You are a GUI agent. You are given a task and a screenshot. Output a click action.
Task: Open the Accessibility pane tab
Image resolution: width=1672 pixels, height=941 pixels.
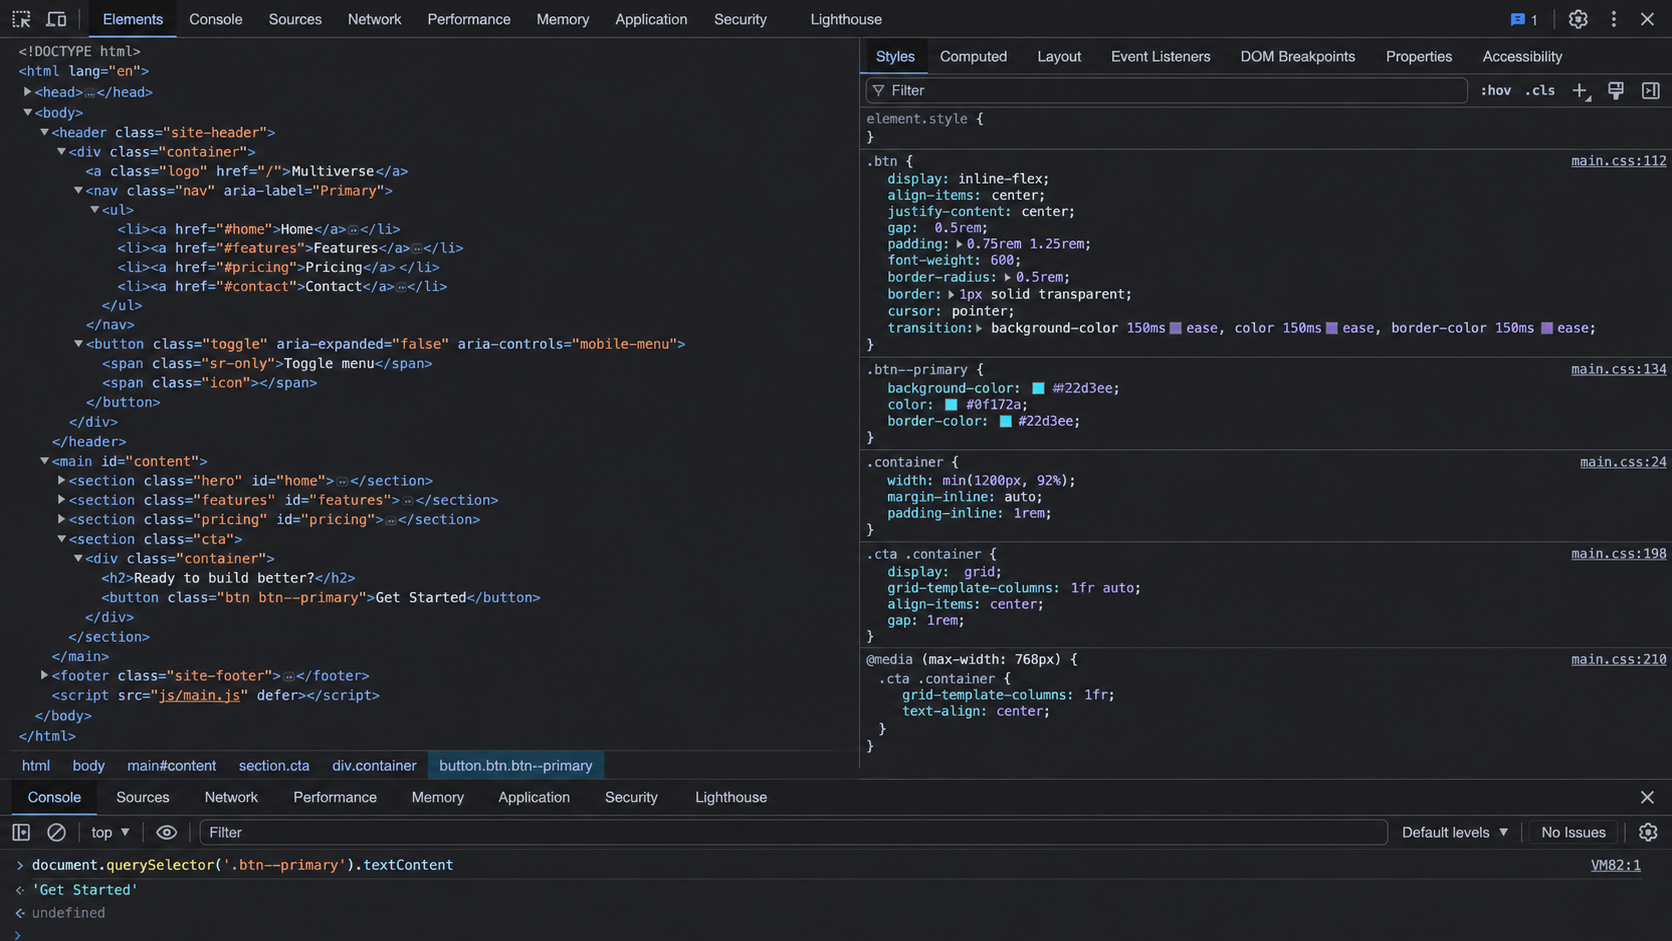[1522, 56]
